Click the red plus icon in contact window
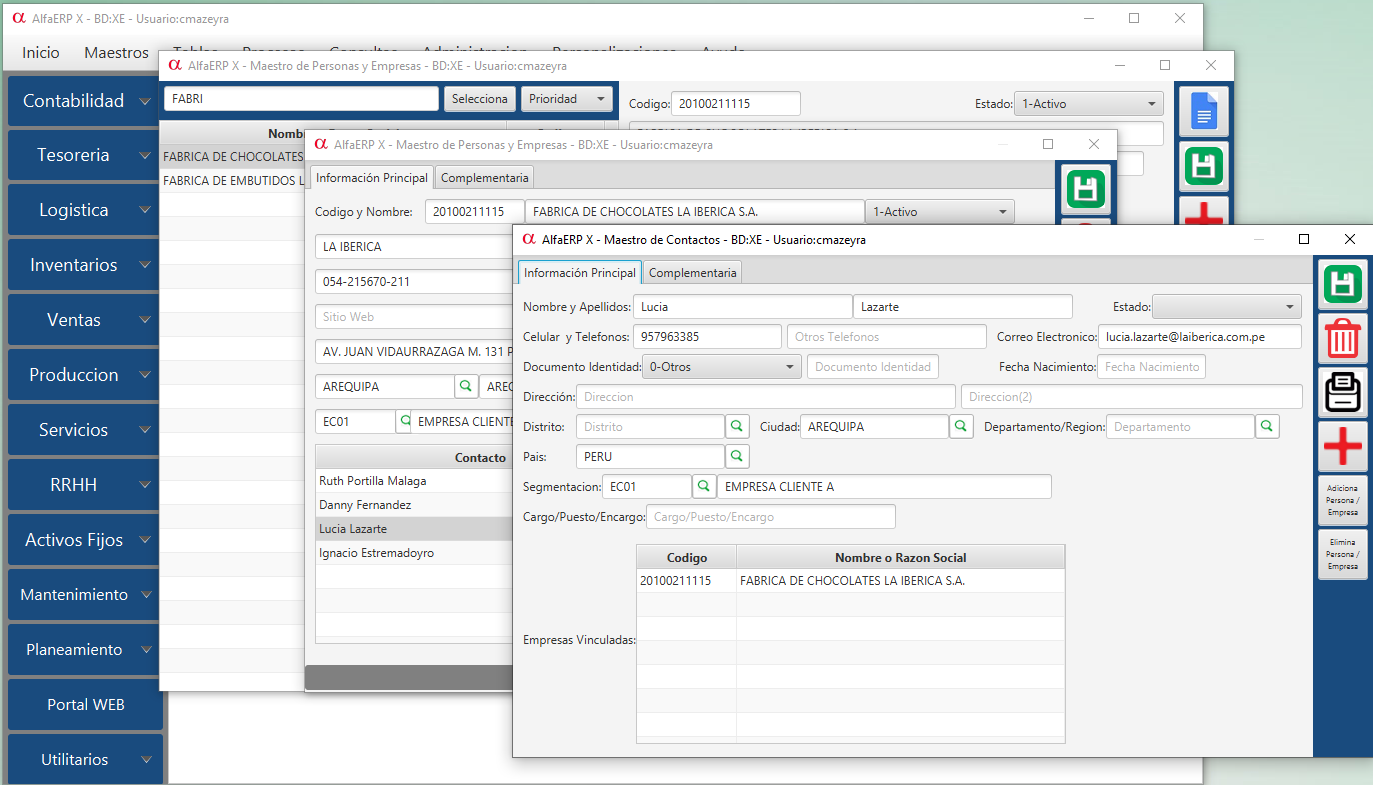This screenshot has height=785, width=1373. pyautogui.click(x=1342, y=446)
